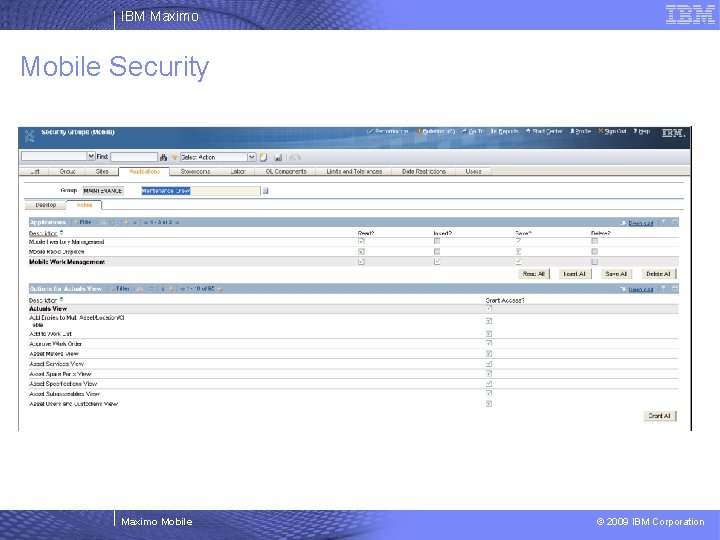Click next page arrow in Options table
The width and height of the screenshot is (720, 540).
[220, 289]
